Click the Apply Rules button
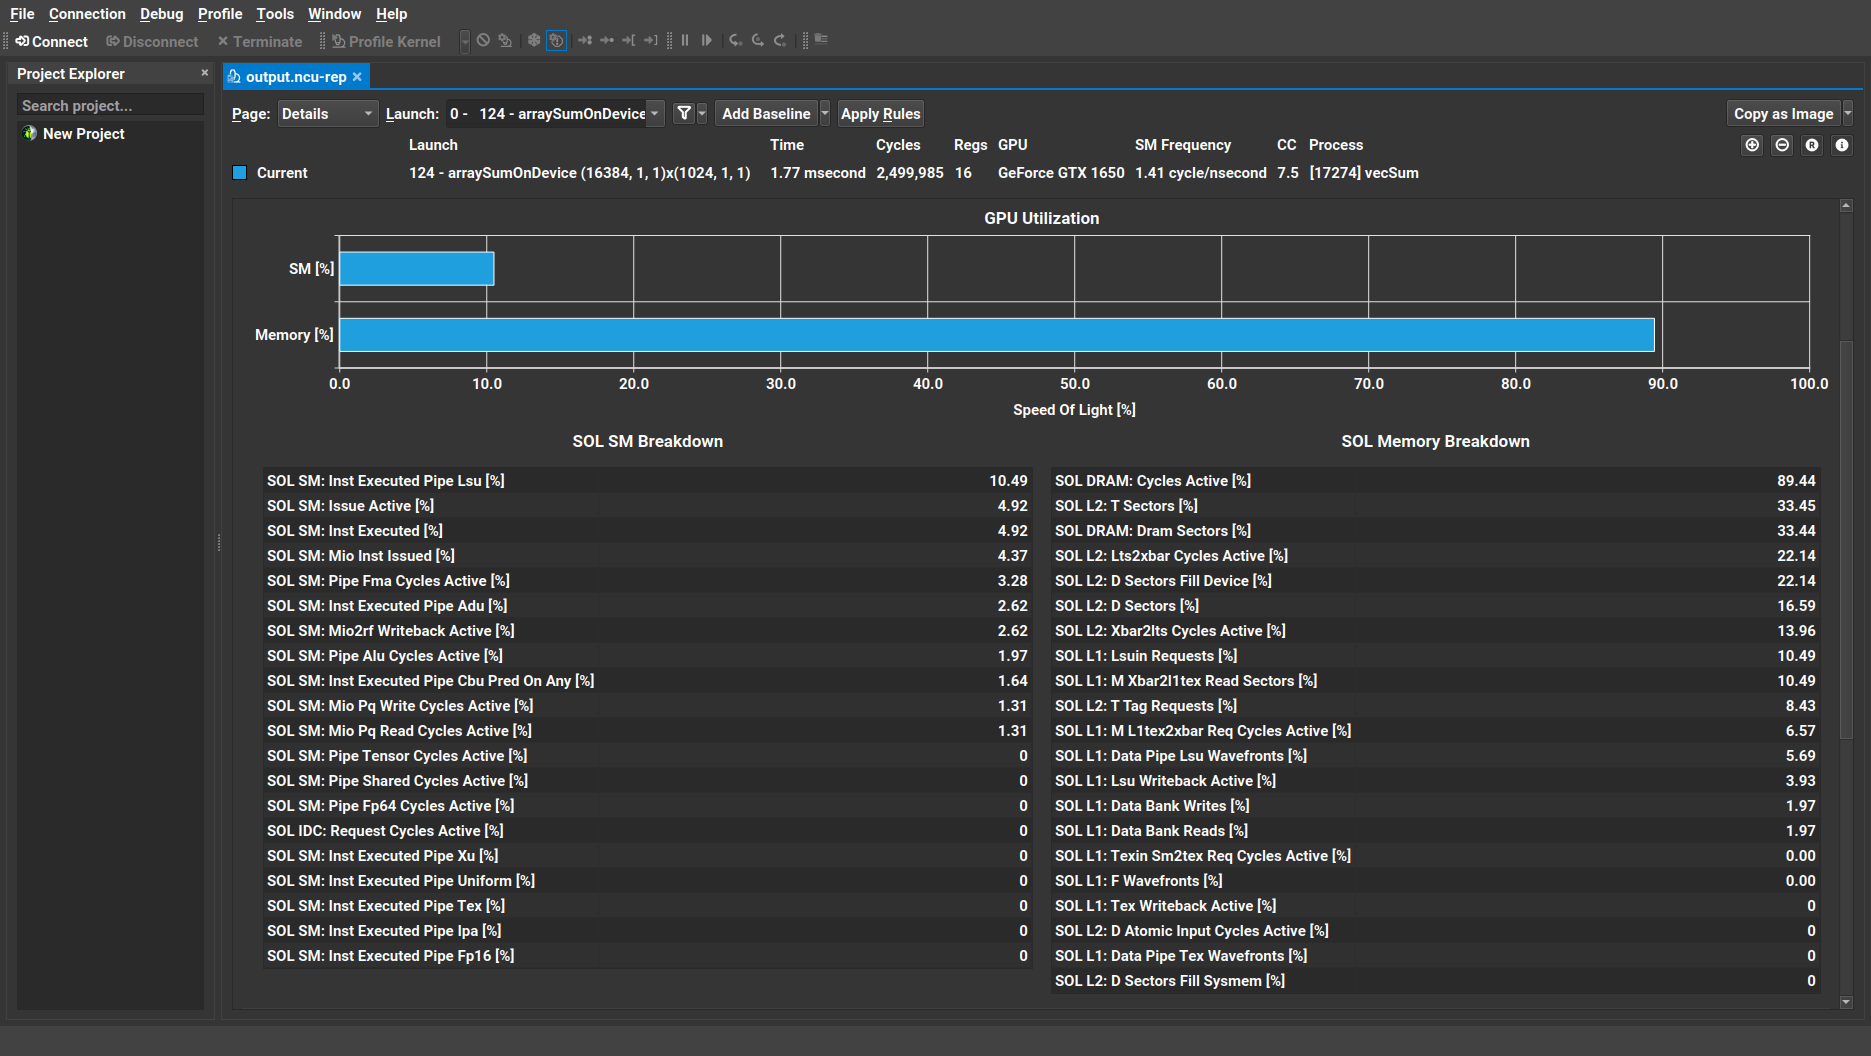1871x1056 pixels. [880, 114]
